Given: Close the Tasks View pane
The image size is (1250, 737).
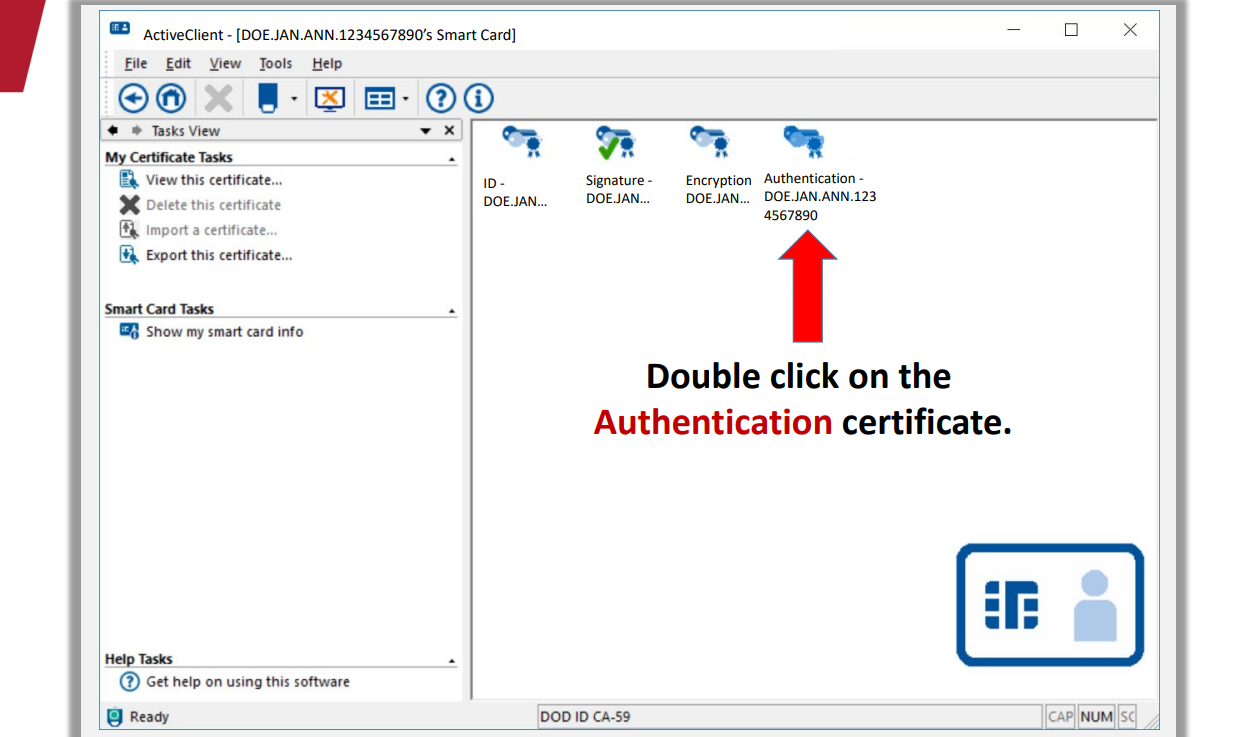Looking at the screenshot, I should click(449, 131).
